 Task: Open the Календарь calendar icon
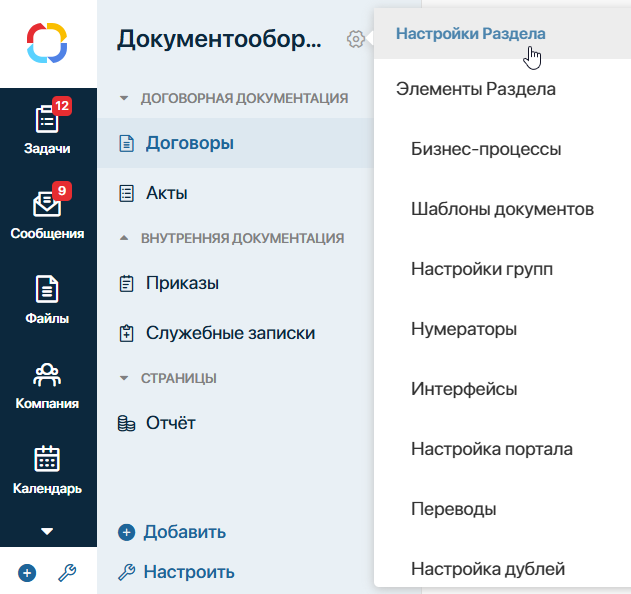coord(47,459)
